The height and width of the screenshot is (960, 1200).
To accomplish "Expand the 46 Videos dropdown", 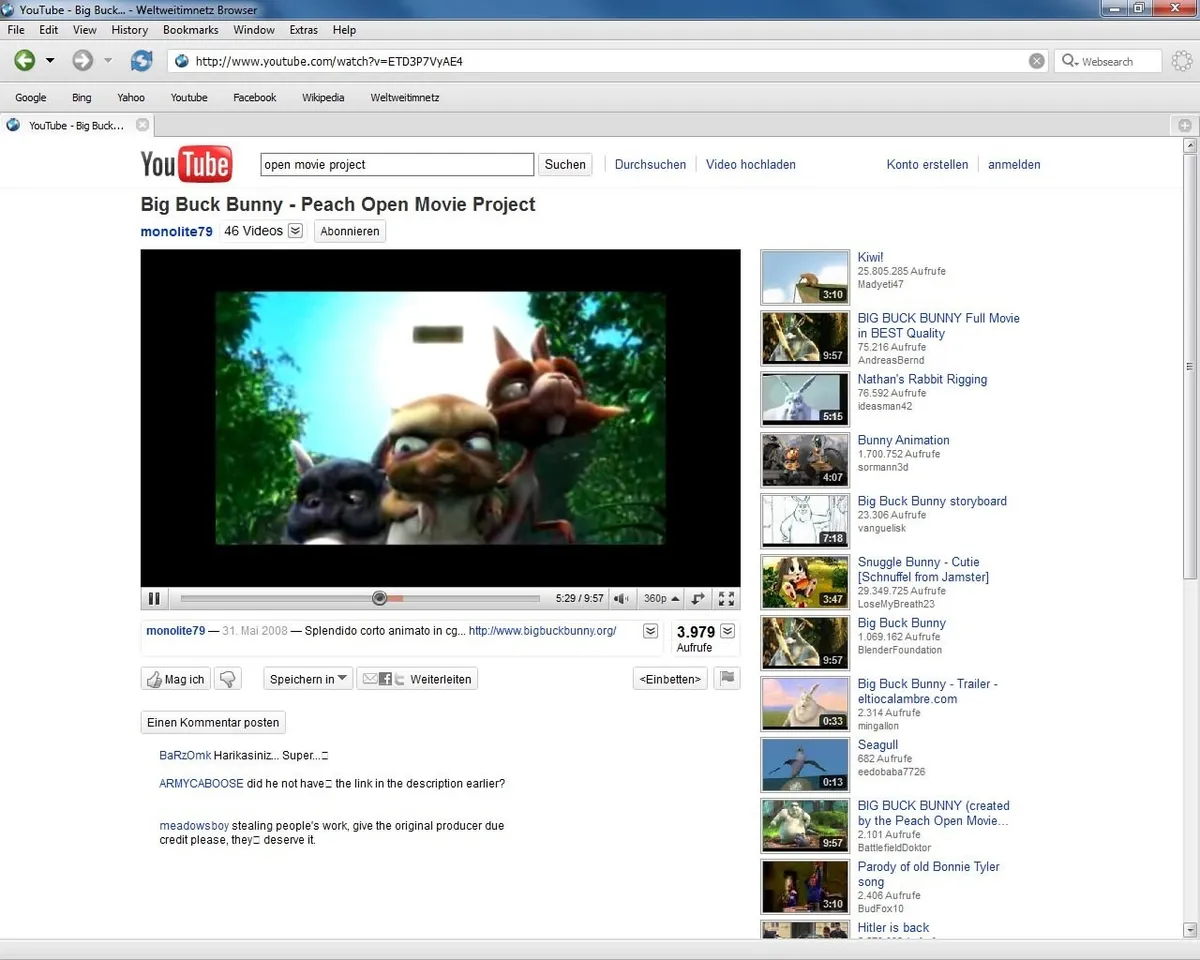I will (x=294, y=230).
